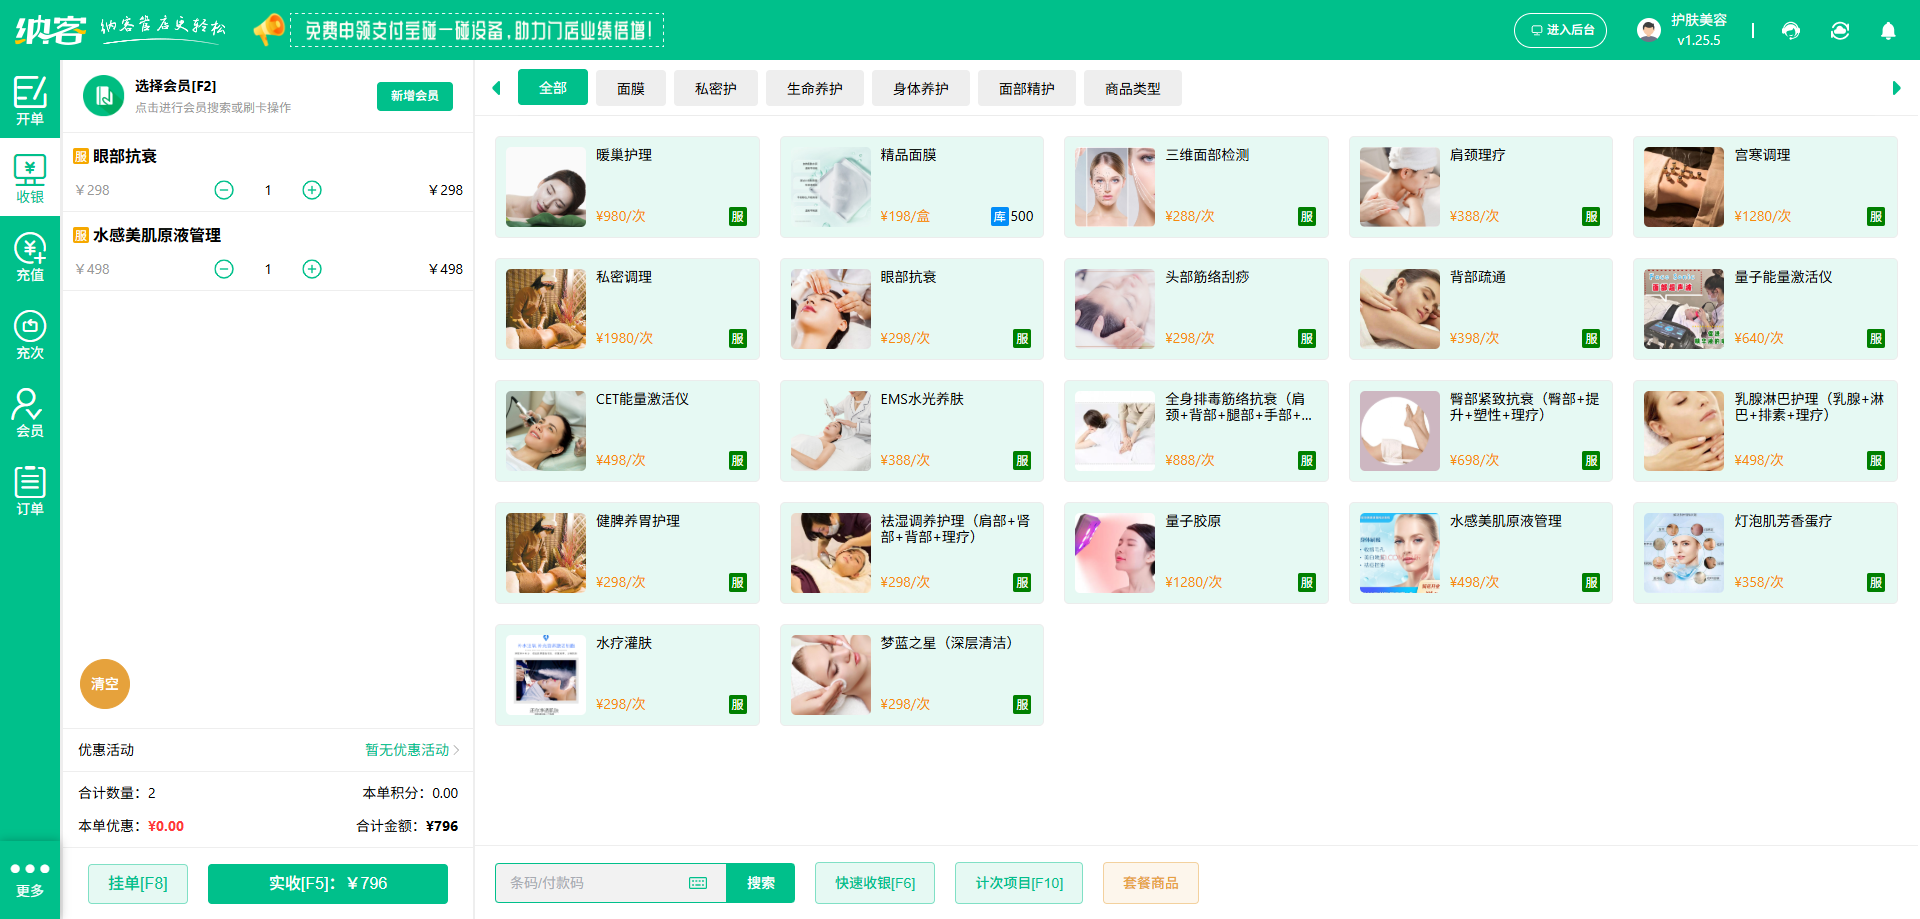
Task: Click the 实收[F5] ¥796 button
Action: coord(328,883)
